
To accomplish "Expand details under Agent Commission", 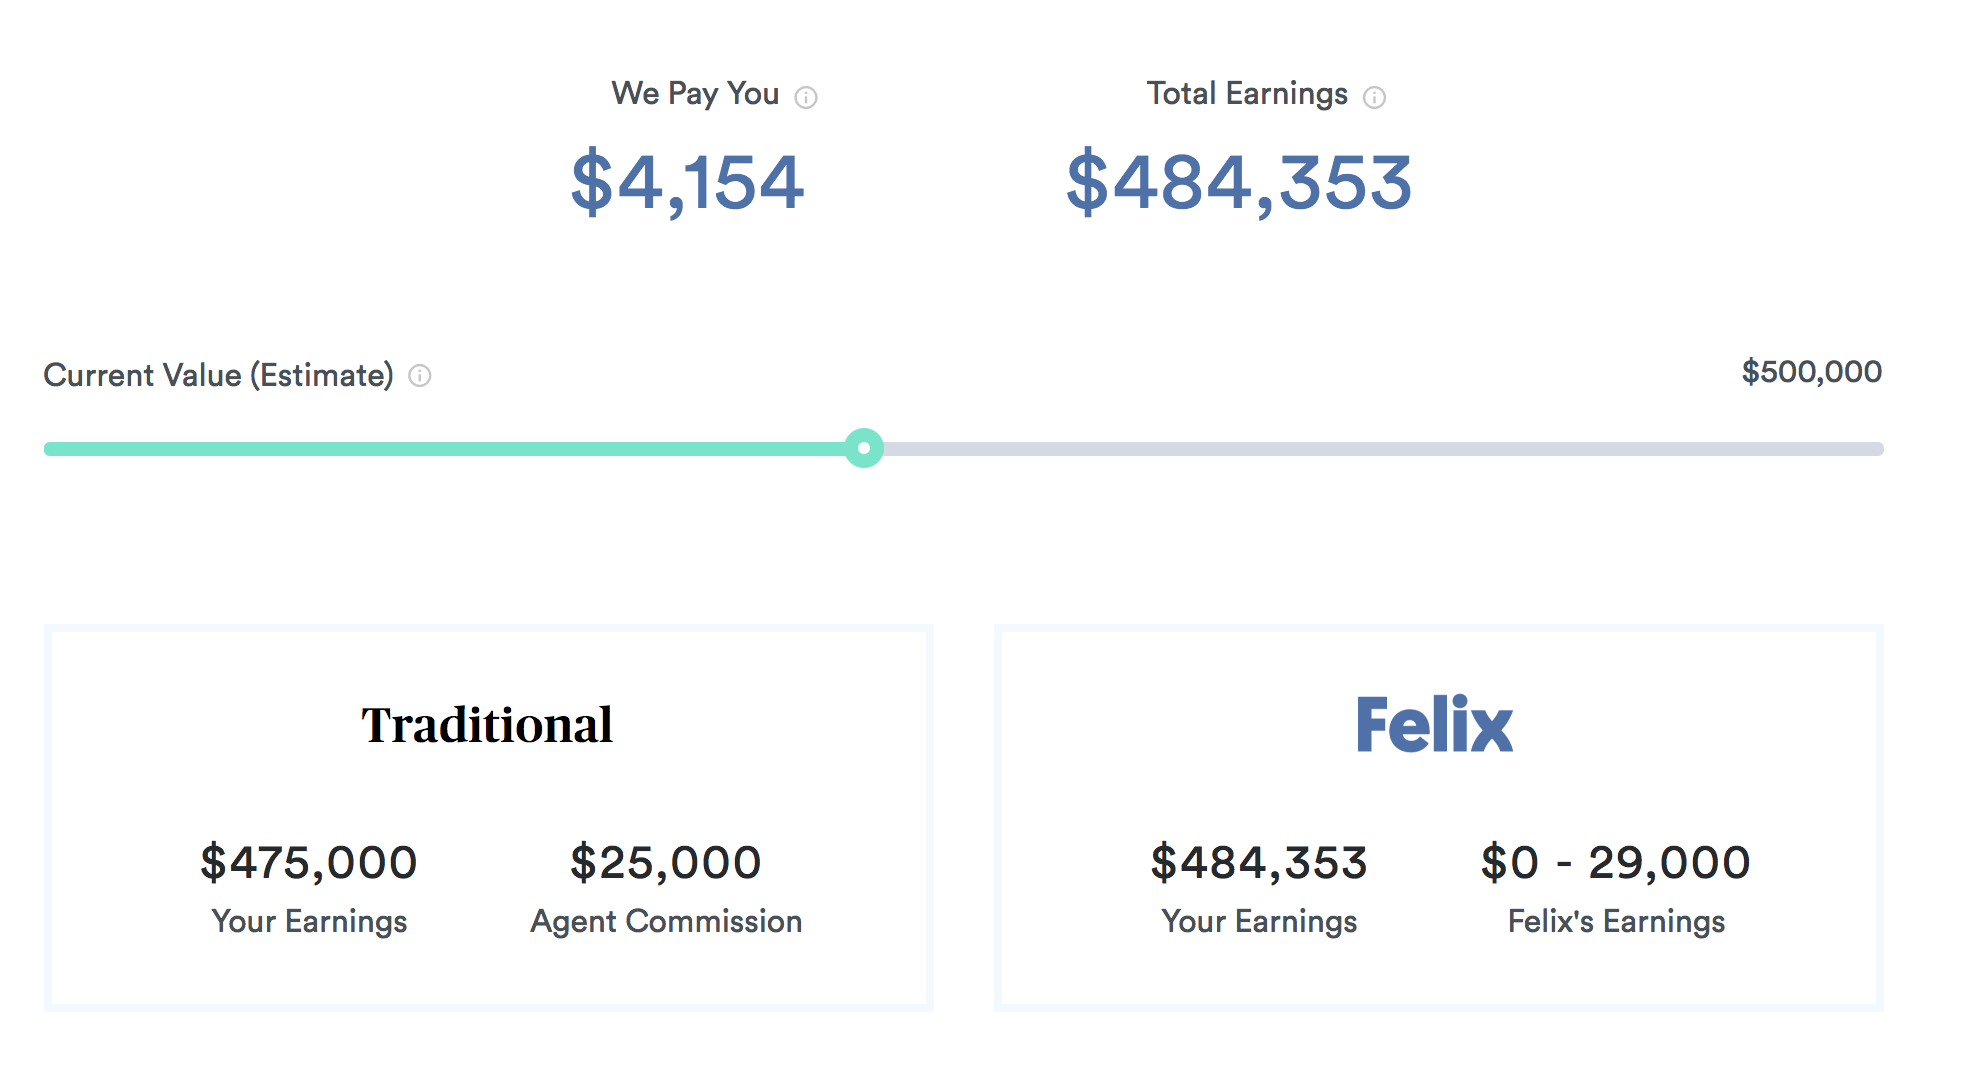I will [665, 921].
